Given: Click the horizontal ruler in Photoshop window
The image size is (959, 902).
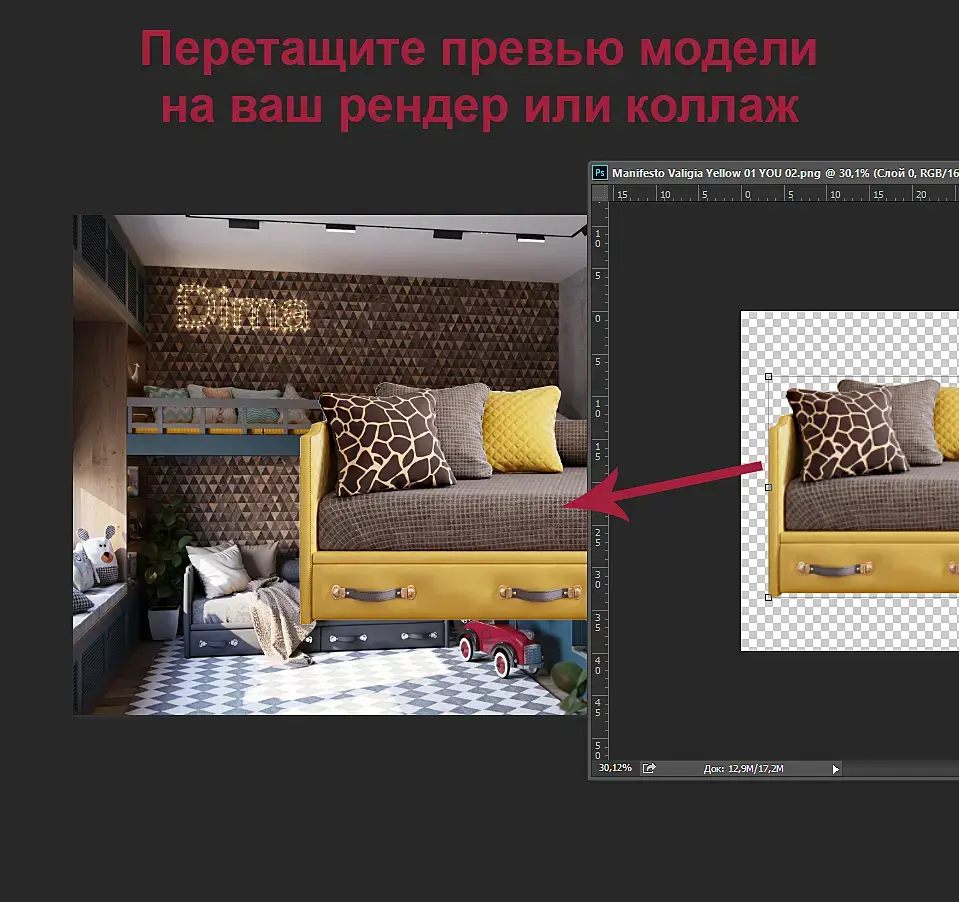Looking at the screenshot, I should tap(784, 193).
